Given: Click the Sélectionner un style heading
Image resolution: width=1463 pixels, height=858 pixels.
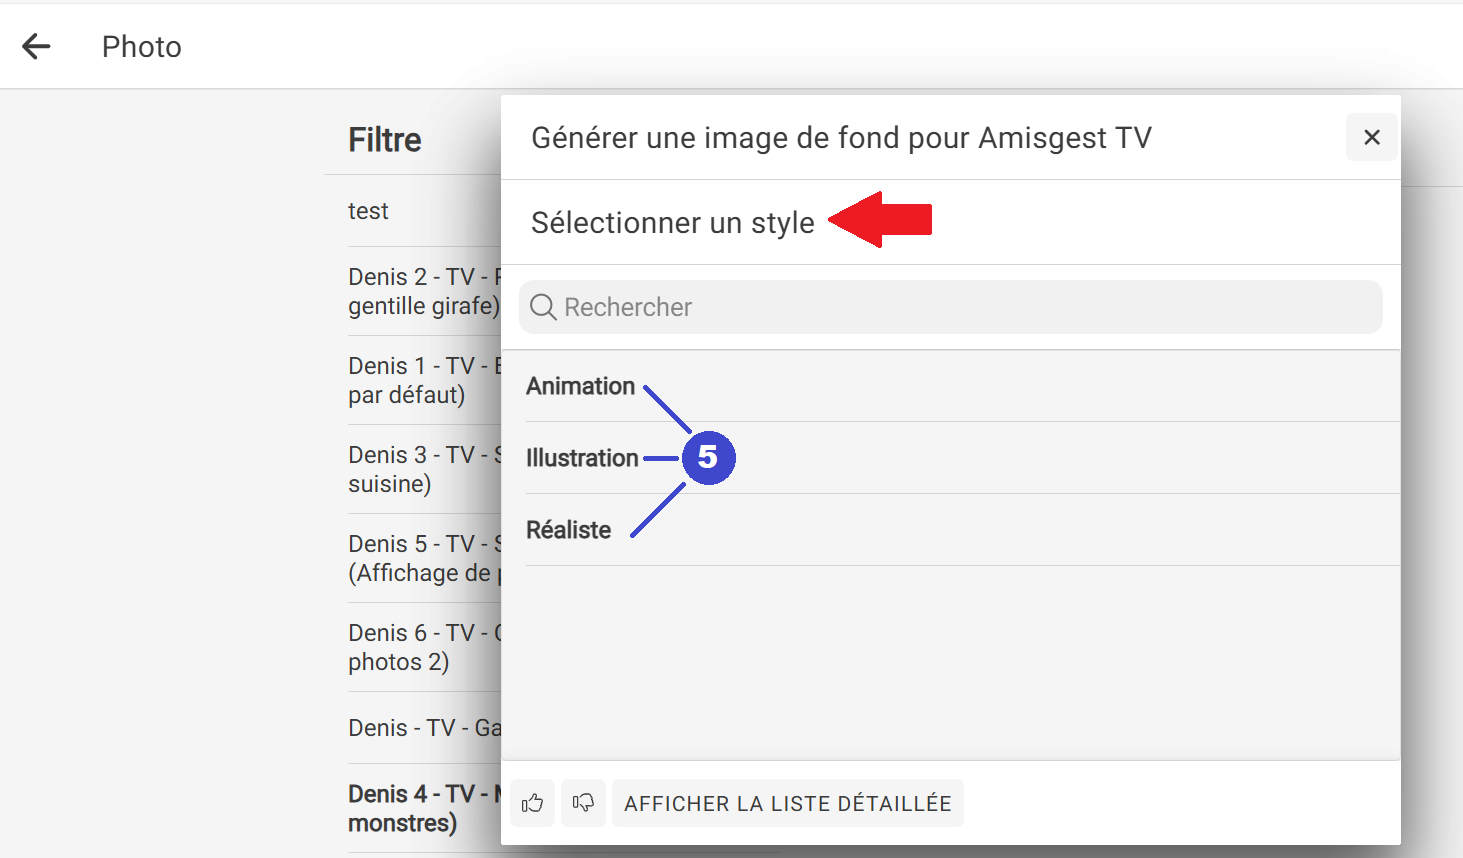Looking at the screenshot, I should 672,222.
